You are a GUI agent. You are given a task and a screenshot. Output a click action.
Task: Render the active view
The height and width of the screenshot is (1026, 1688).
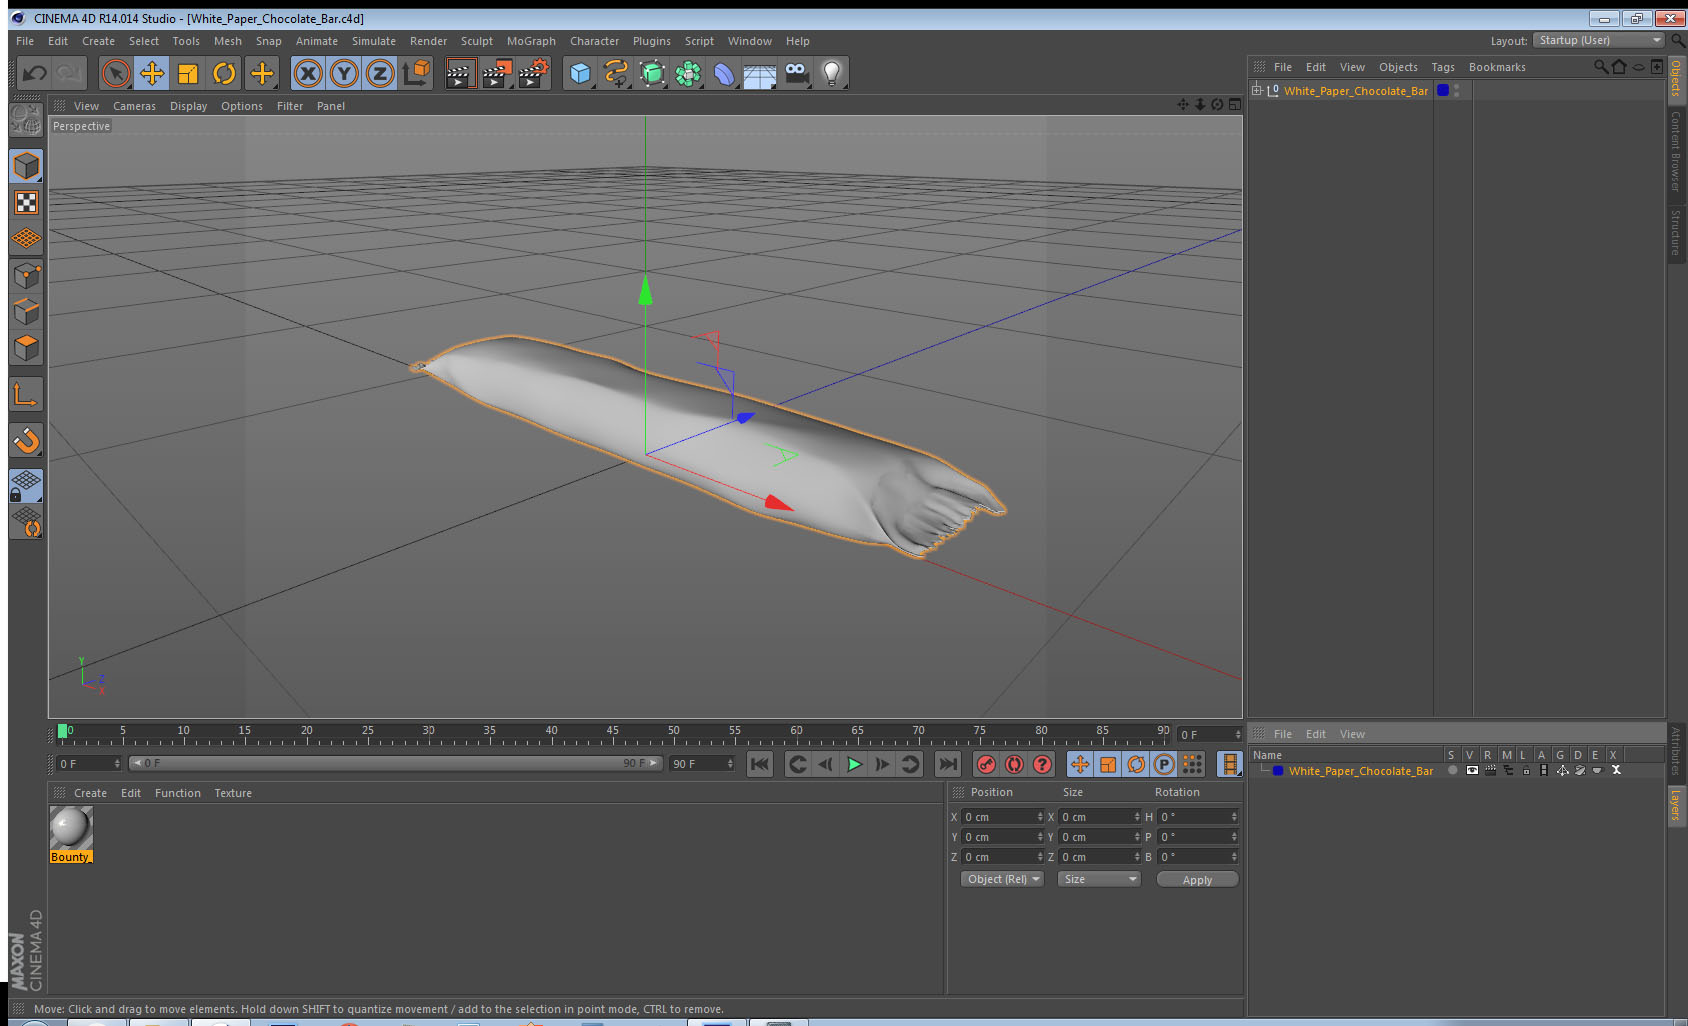tap(459, 73)
